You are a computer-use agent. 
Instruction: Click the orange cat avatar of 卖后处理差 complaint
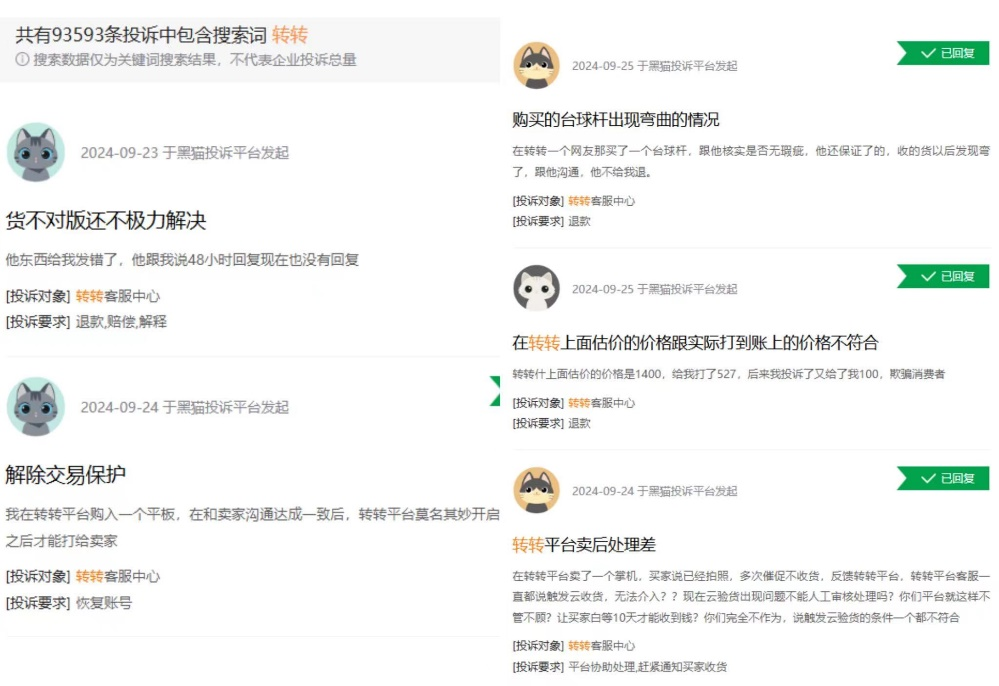536,490
